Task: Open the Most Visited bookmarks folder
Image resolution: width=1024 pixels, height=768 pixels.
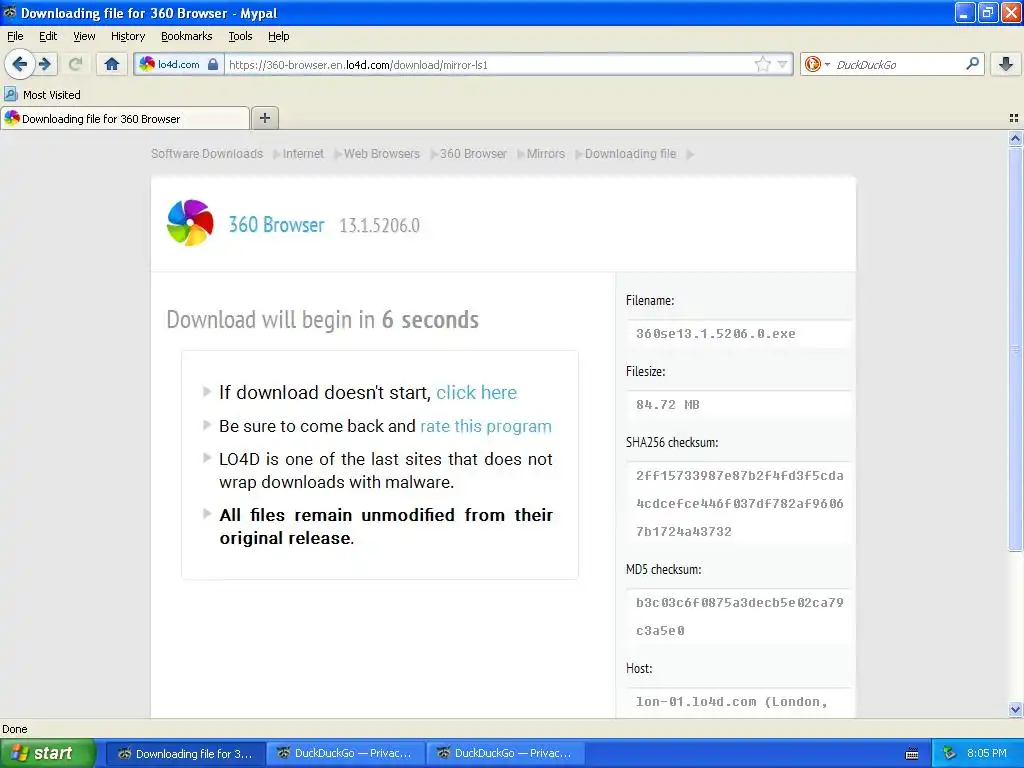Action: point(42,95)
